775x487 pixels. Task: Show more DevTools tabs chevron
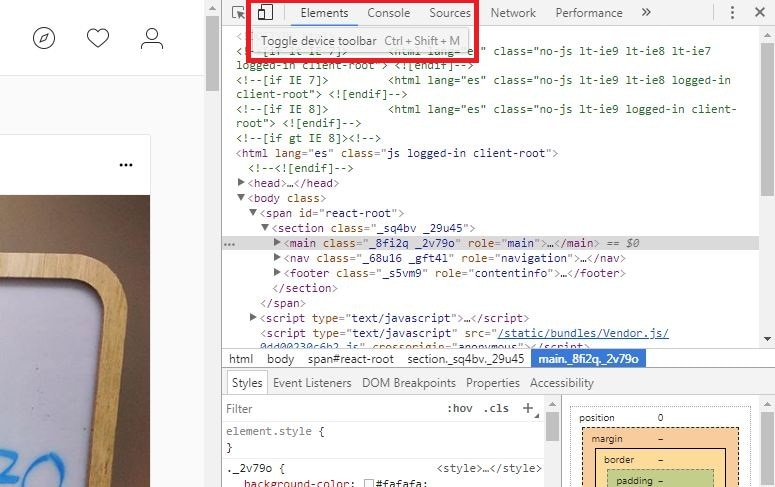pyautogui.click(x=646, y=12)
